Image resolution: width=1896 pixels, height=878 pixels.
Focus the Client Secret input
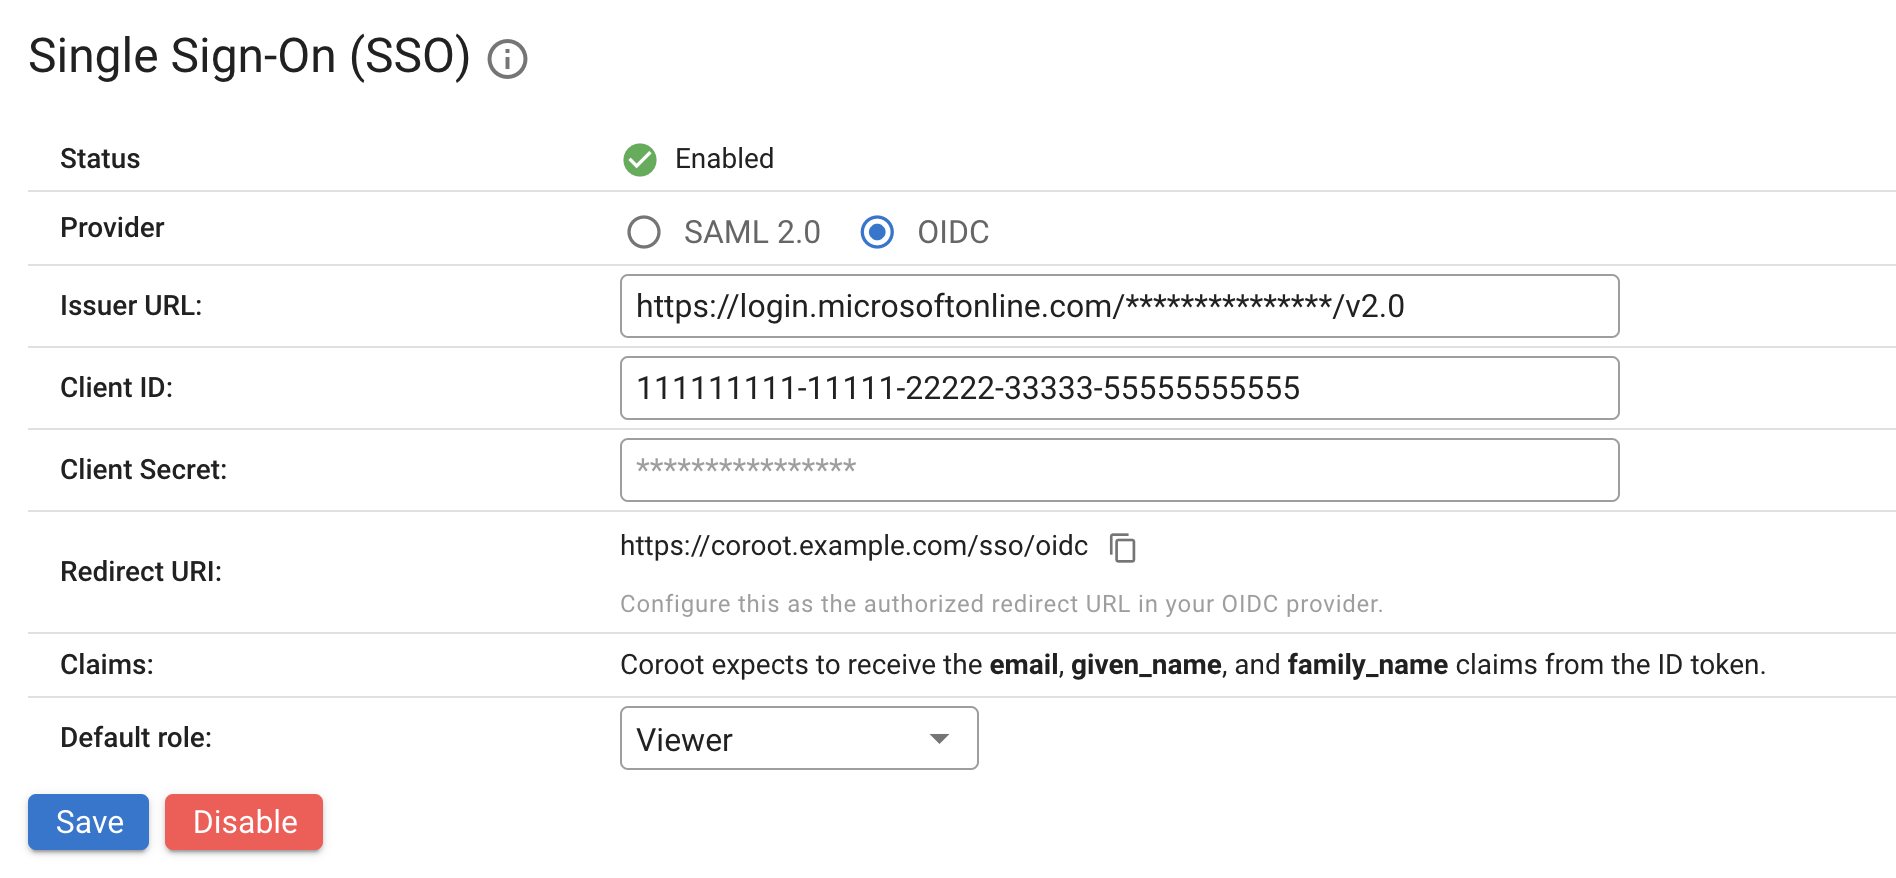(x=1119, y=469)
